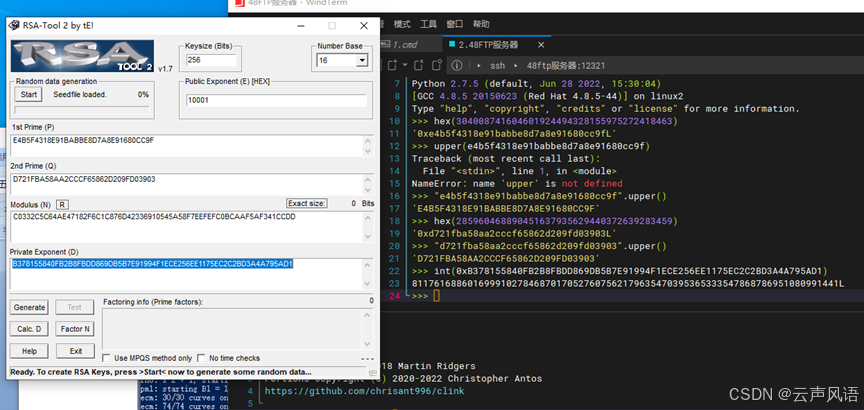Expand the arrow before 48ftp服务器:12321
864x410 pixels.
(516, 66)
